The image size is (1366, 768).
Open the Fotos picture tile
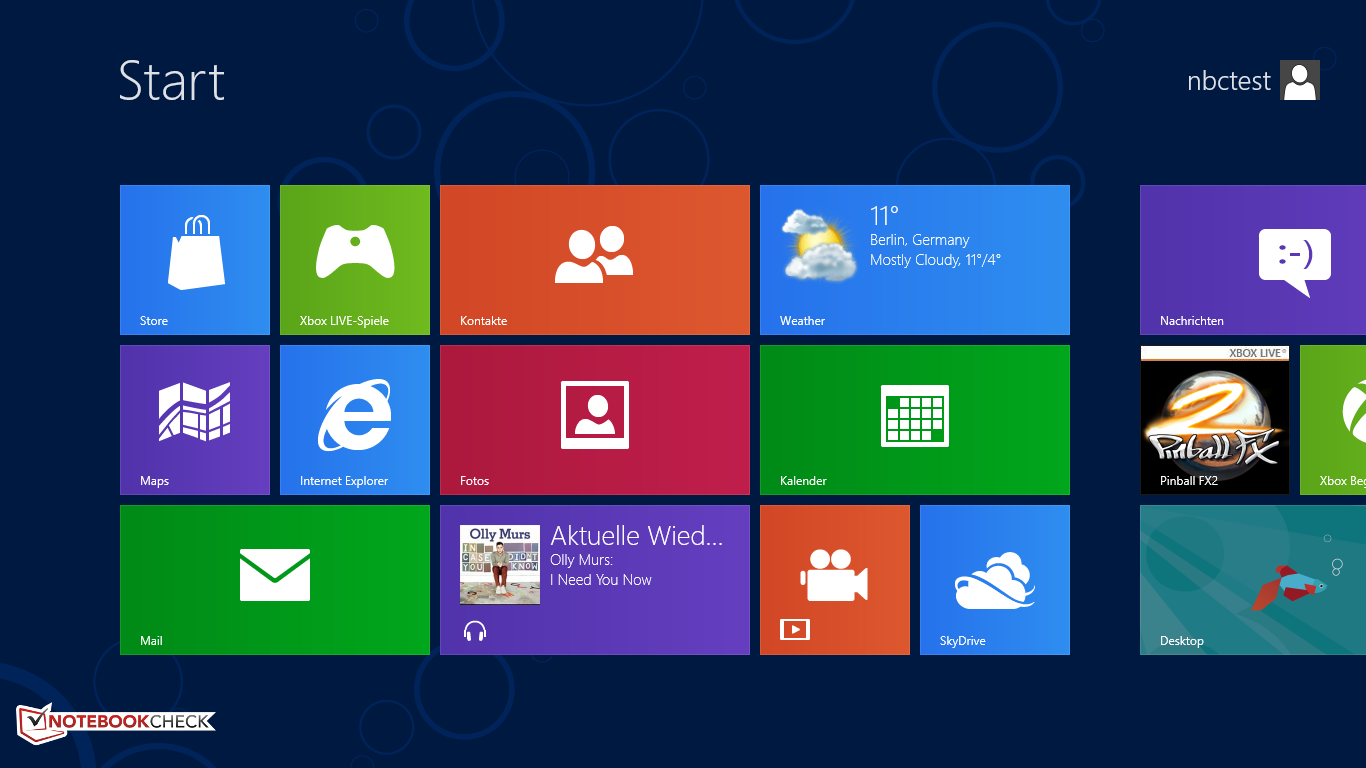click(595, 420)
